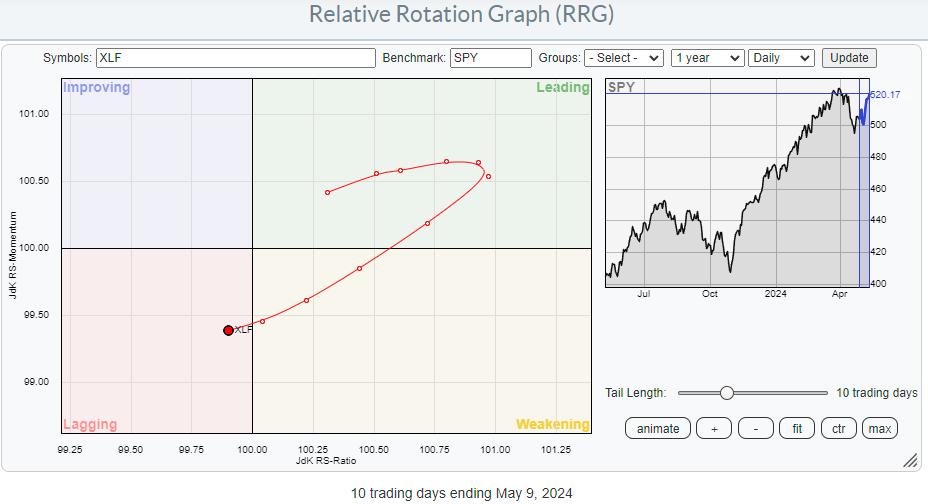Click the resize grip at bottom-right corner
Image resolution: width=928 pixels, height=504 pixels.
point(910,461)
